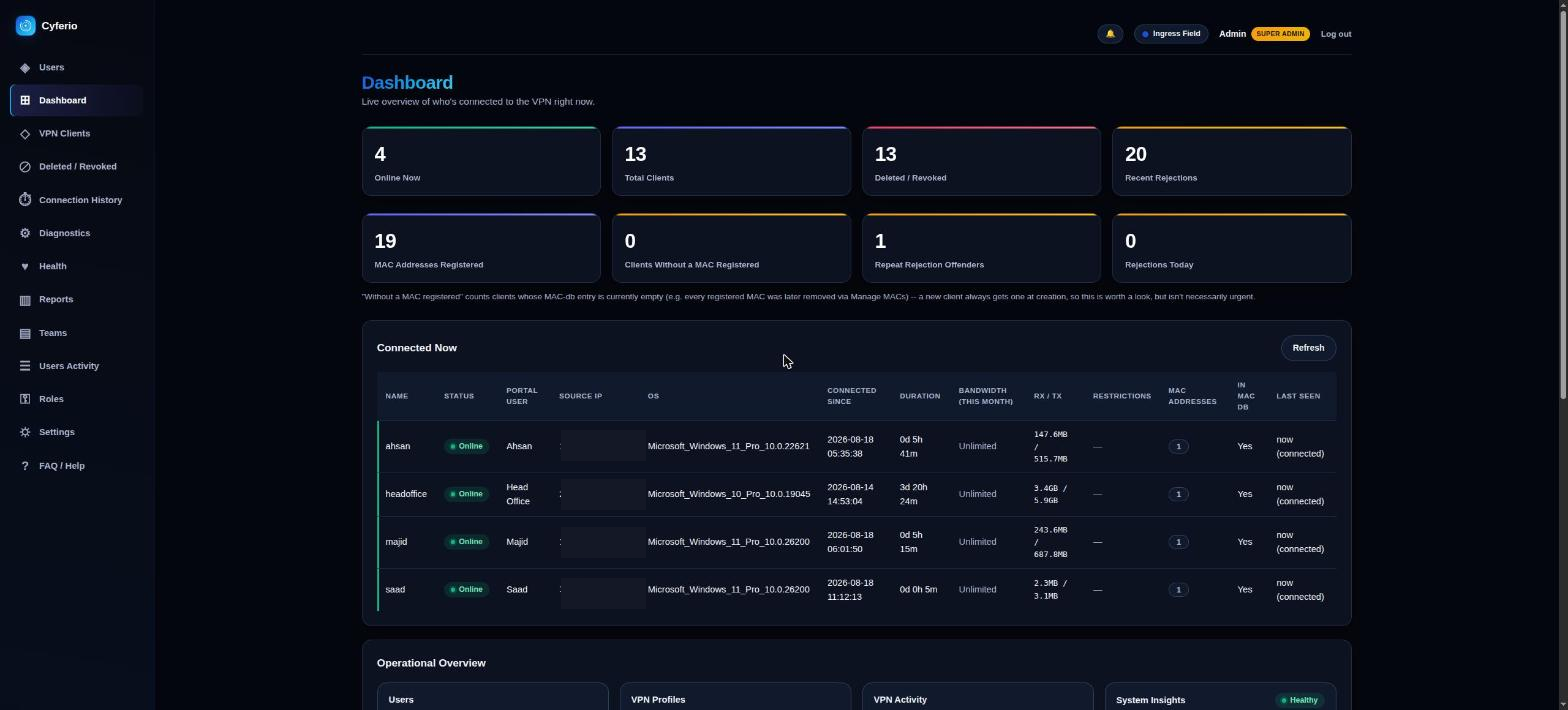Open the Reports section
Image resolution: width=1568 pixels, height=710 pixels.
pos(76,299)
